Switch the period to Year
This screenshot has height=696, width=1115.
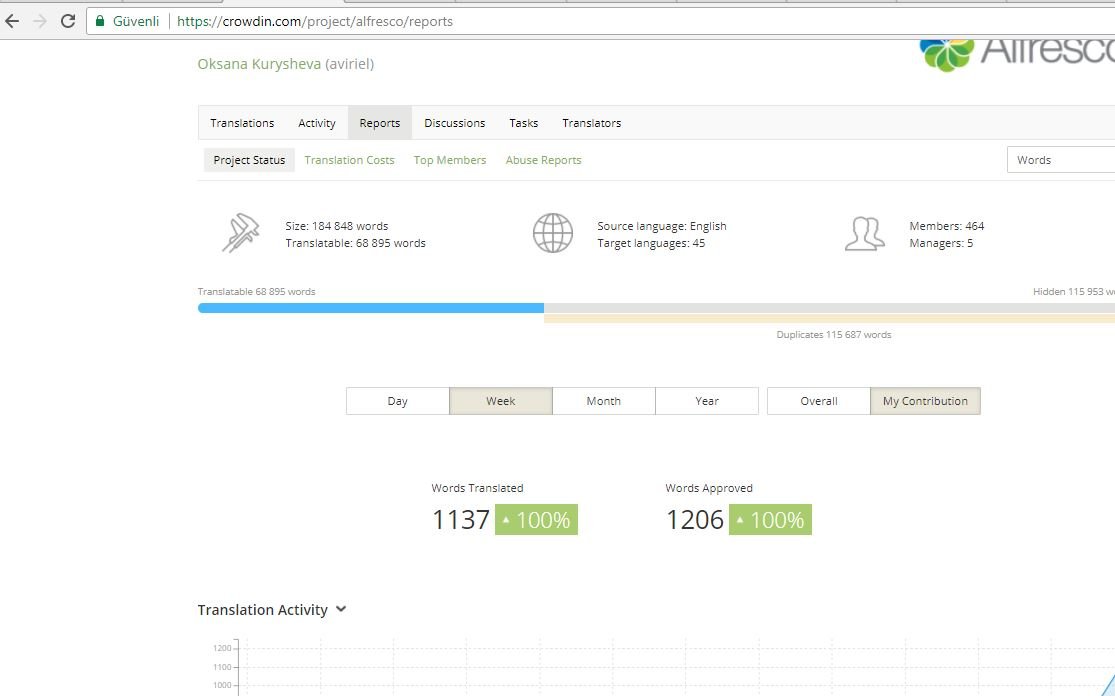(707, 401)
